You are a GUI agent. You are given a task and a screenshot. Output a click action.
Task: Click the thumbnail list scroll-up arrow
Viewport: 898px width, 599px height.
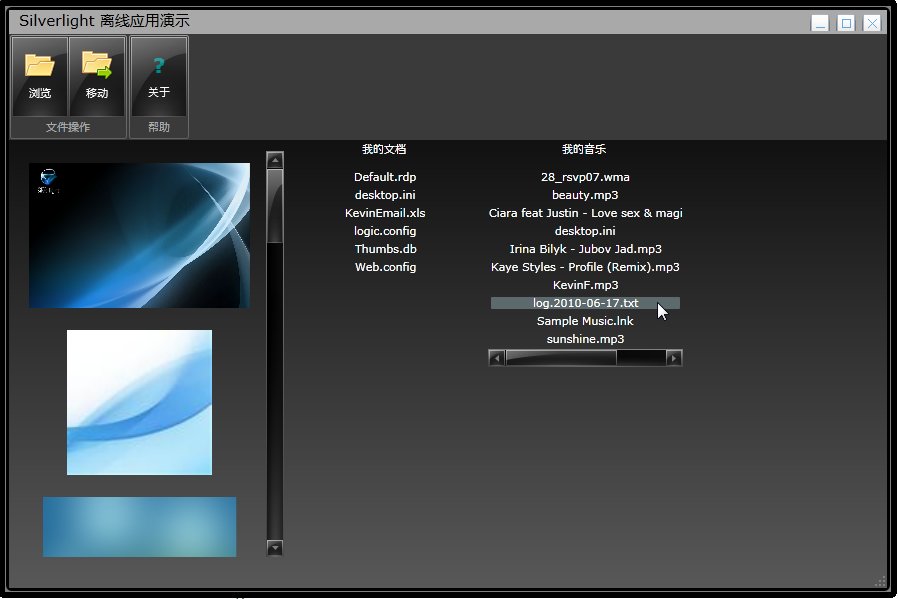coord(275,160)
